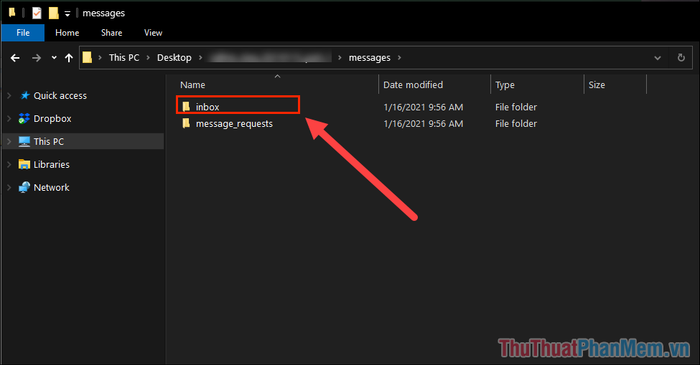Select Dropbox in navigation pane
700x365 pixels.
pos(52,119)
